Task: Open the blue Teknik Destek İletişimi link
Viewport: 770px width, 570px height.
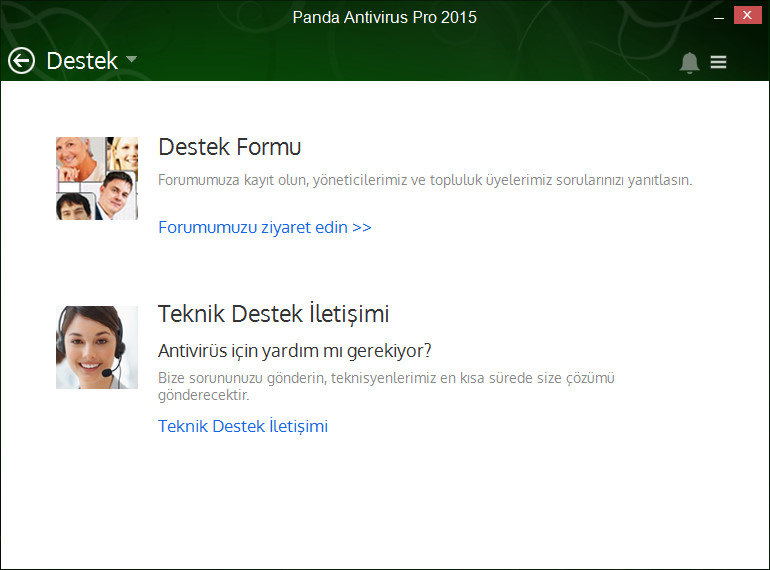Action: click(x=243, y=426)
